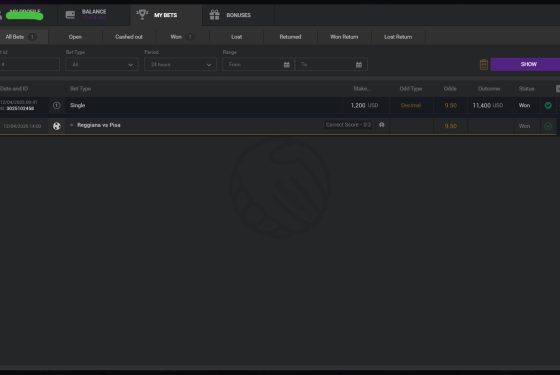Screen dimensions: 560x375
Task: Open the Bet Type dropdown
Action: 102,65
